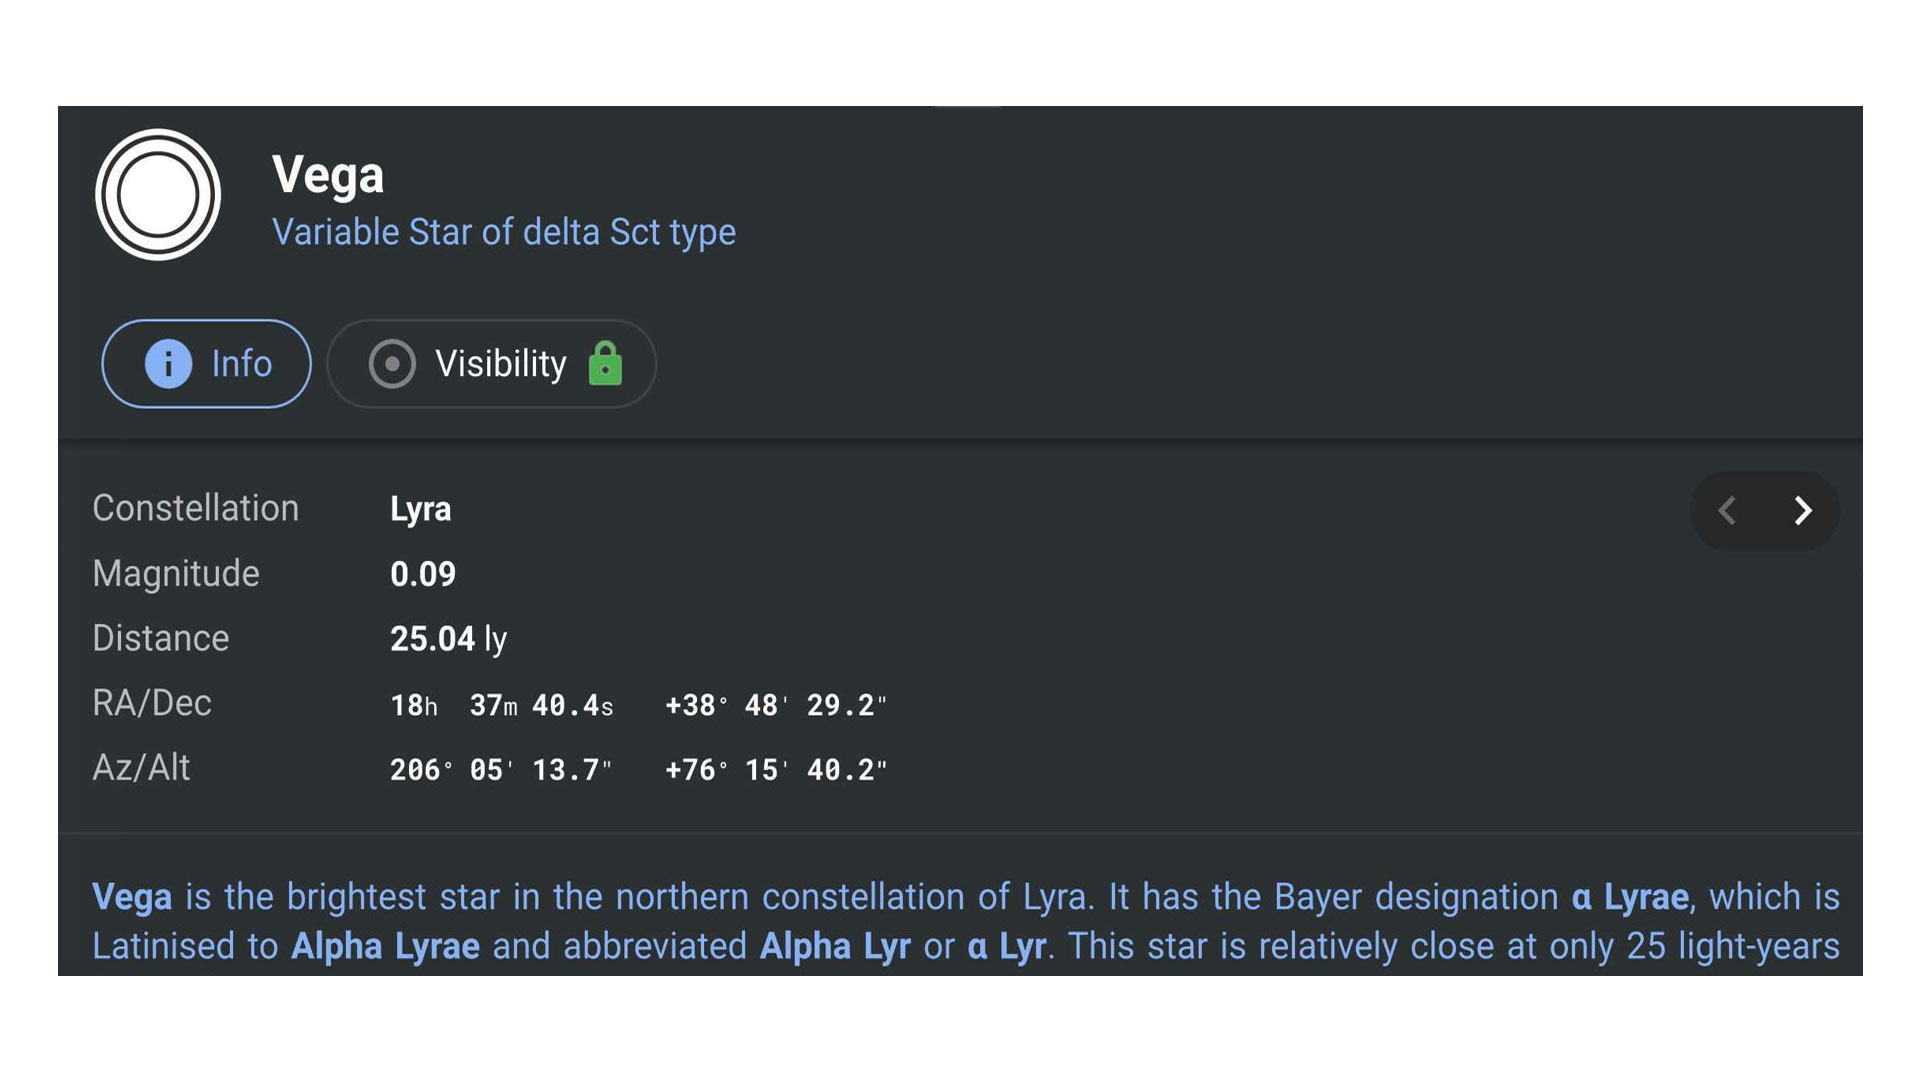
Task: Go to next item with right chevron
Action: click(1802, 511)
